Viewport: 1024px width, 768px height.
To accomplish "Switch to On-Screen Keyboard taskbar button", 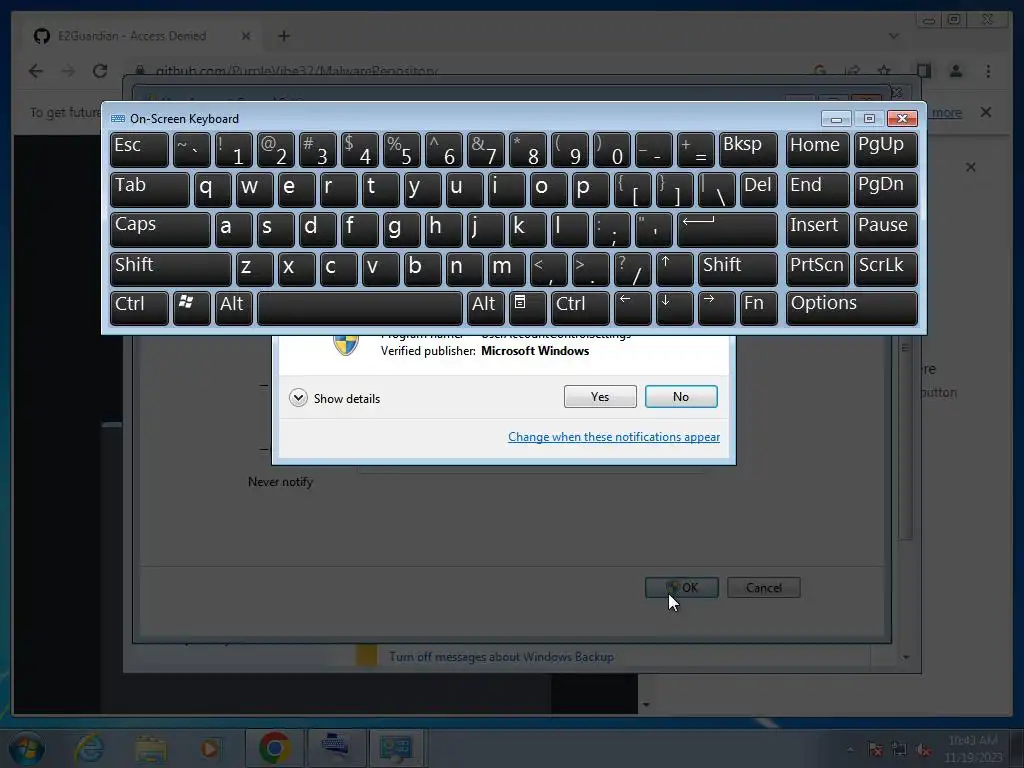I will pos(335,748).
